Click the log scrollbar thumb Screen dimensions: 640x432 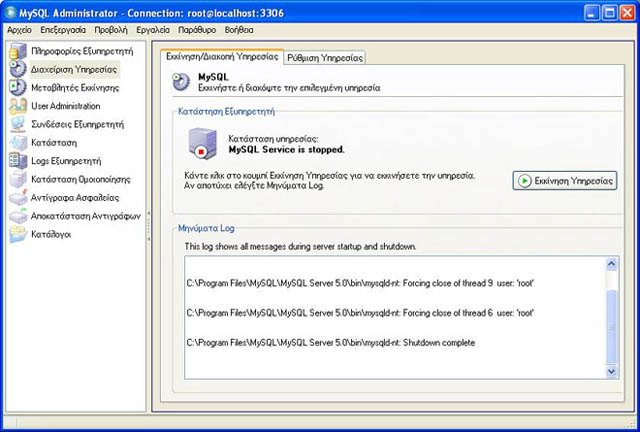[611, 327]
